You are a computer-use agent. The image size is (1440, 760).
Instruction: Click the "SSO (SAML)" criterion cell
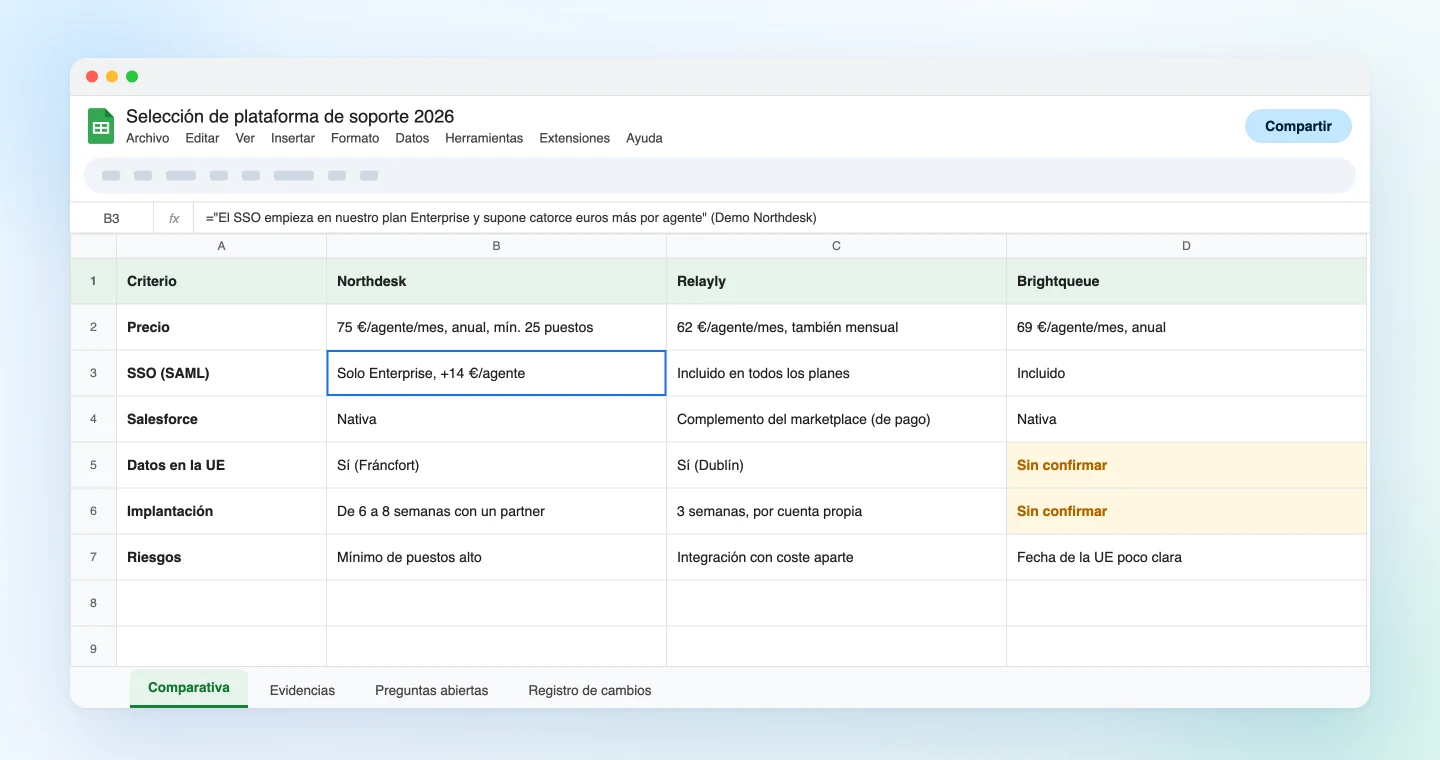point(222,373)
